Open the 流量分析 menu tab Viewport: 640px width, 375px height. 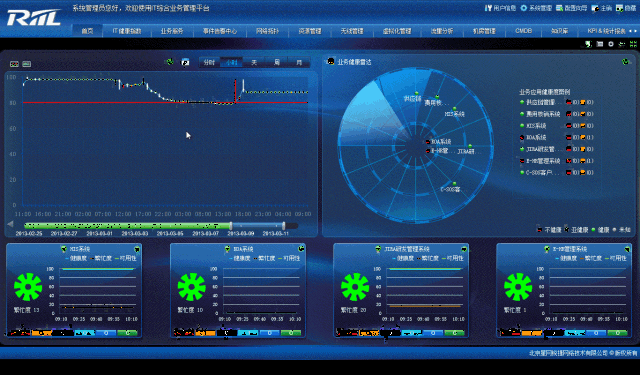(442, 31)
